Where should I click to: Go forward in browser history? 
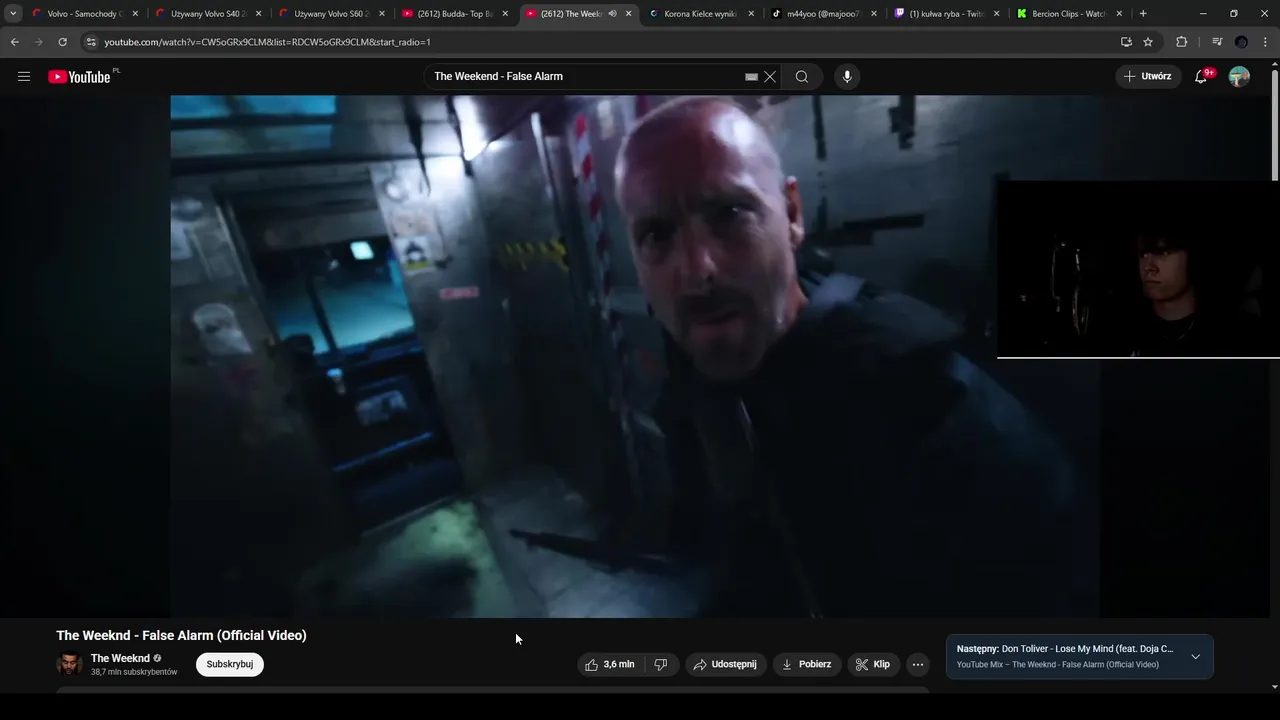(x=38, y=42)
